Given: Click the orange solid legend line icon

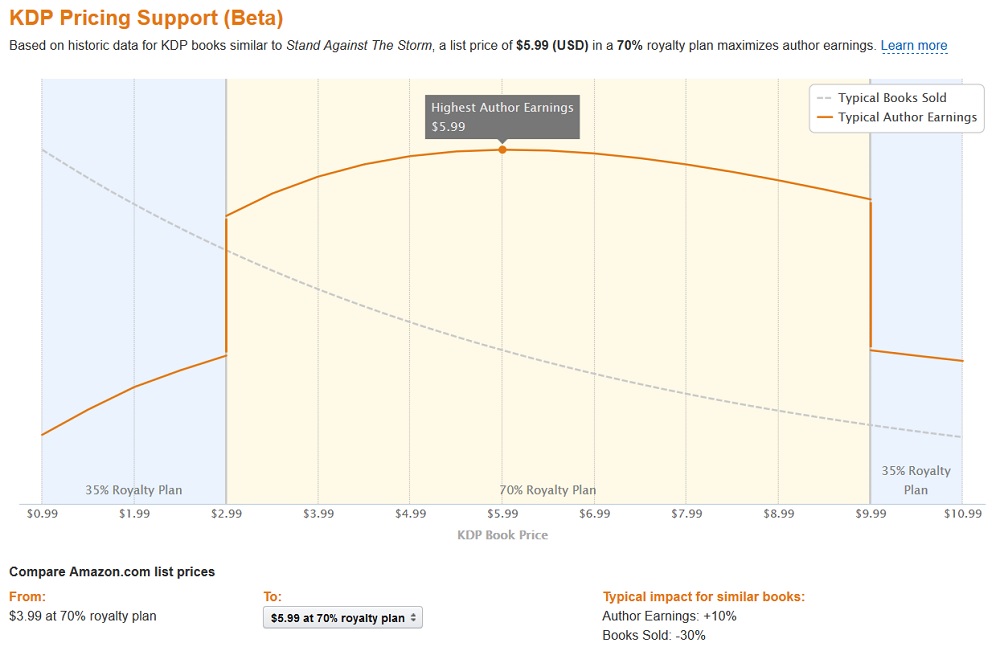Looking at the screenshot, I should click(824, 117).
